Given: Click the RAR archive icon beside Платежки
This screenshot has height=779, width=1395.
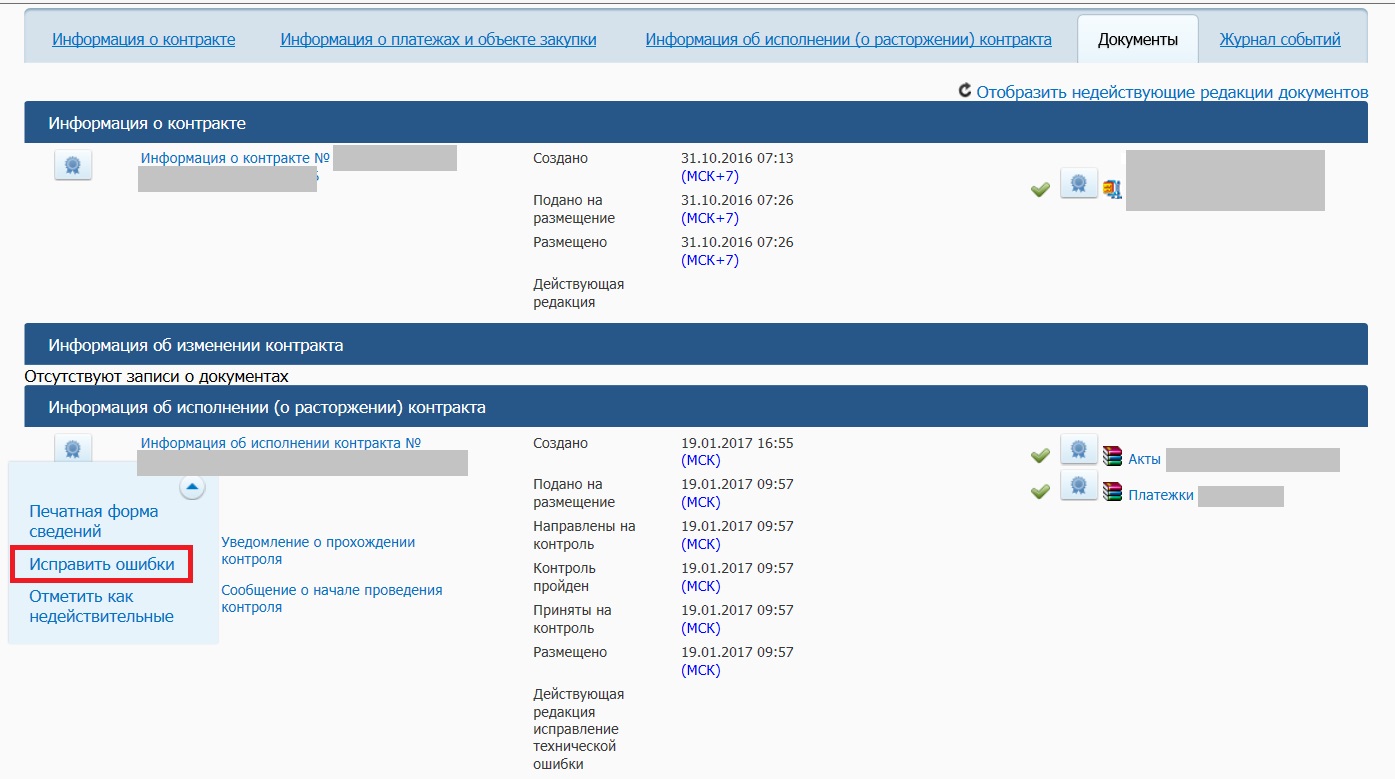Looking at the screenshot, I should click(x=1112, y=492).
